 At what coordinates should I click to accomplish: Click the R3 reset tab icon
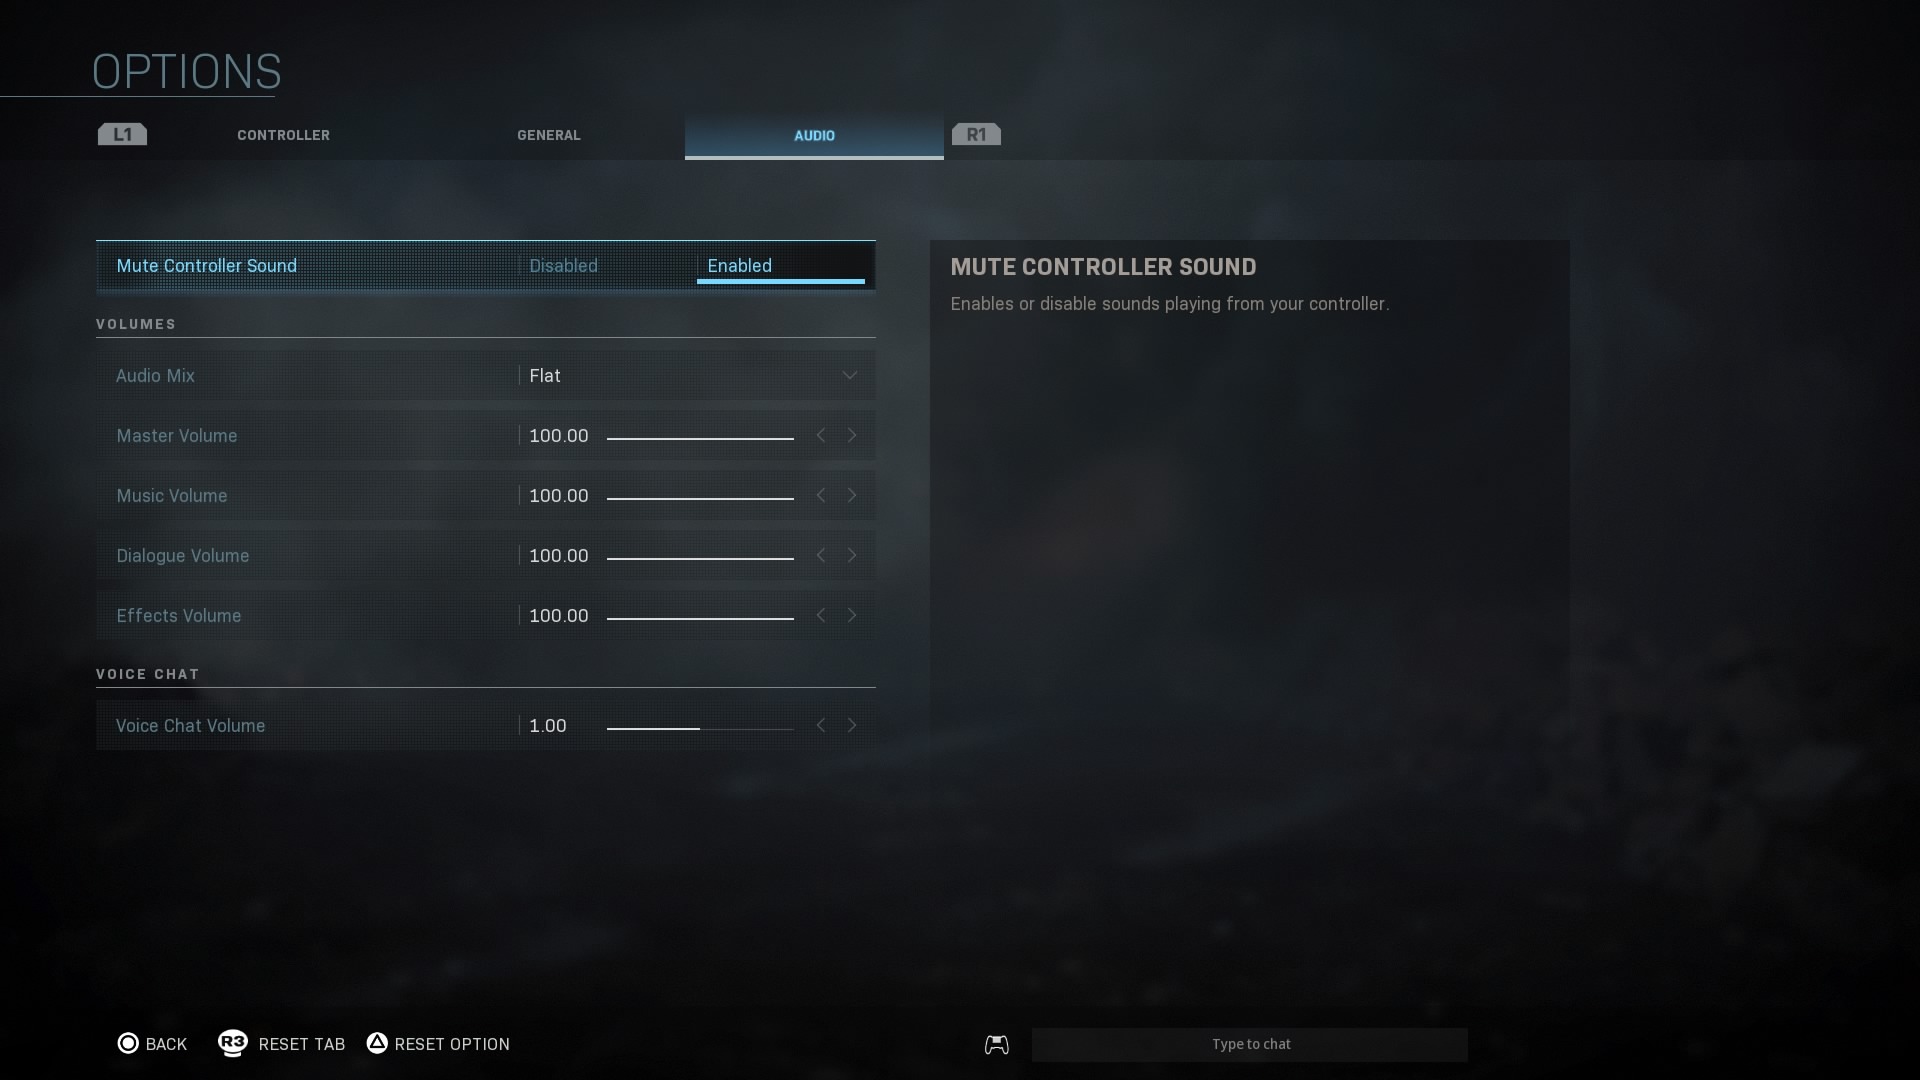(x=232, y=1042)
